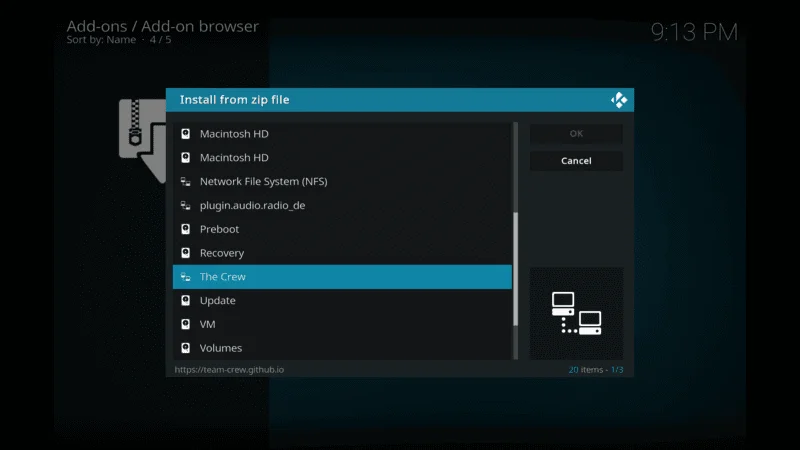Open the VM volume

pos(342,324)
